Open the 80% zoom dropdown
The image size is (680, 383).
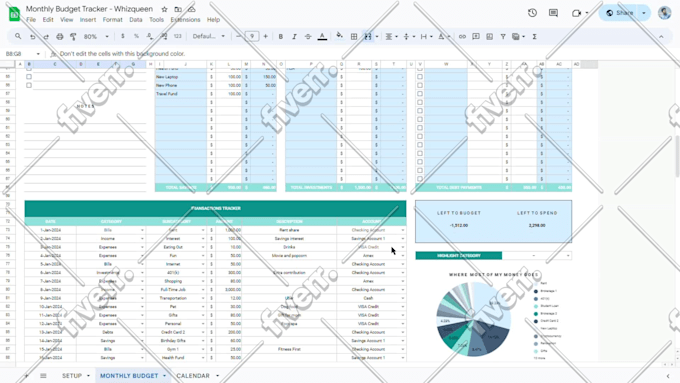[96, 37]
